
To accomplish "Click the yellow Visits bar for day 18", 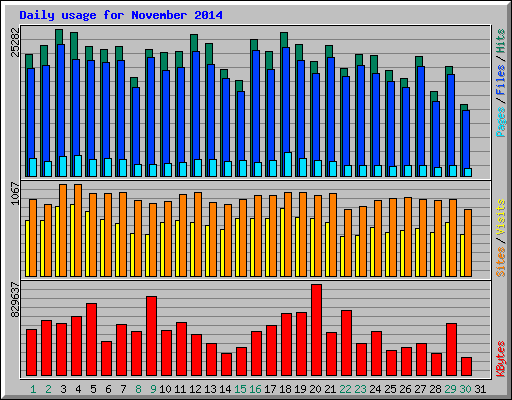I will click(x=282, y=242).
